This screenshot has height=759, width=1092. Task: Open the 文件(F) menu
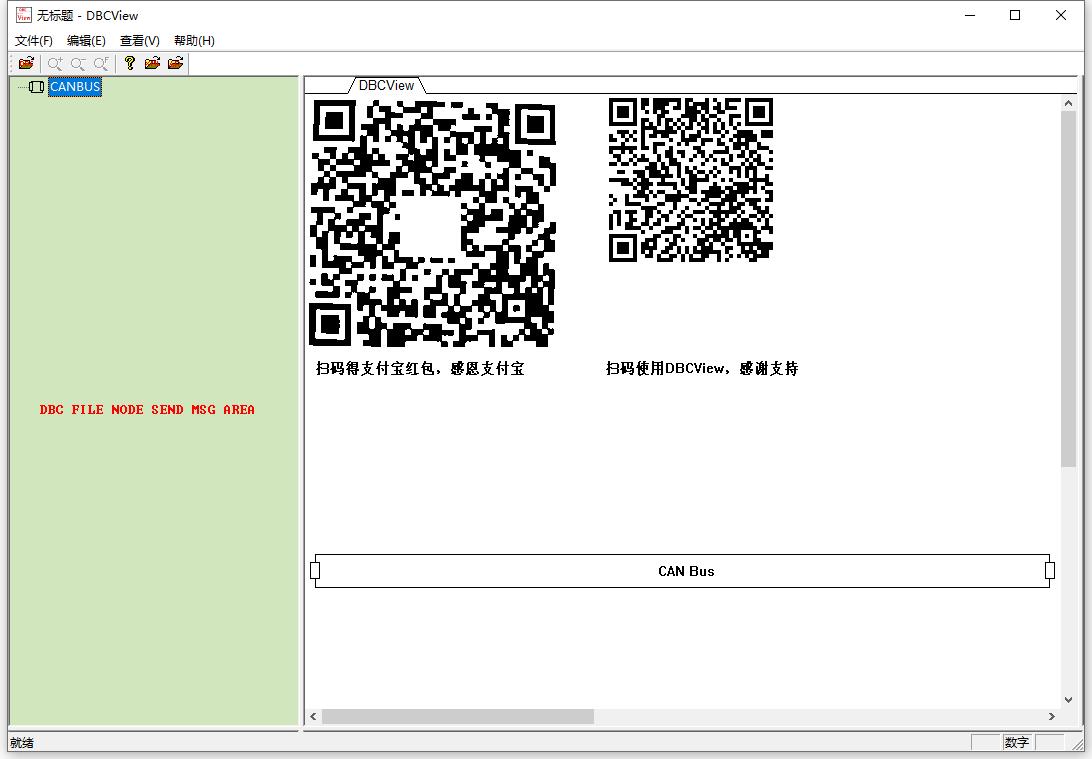(x=33, y=40)
